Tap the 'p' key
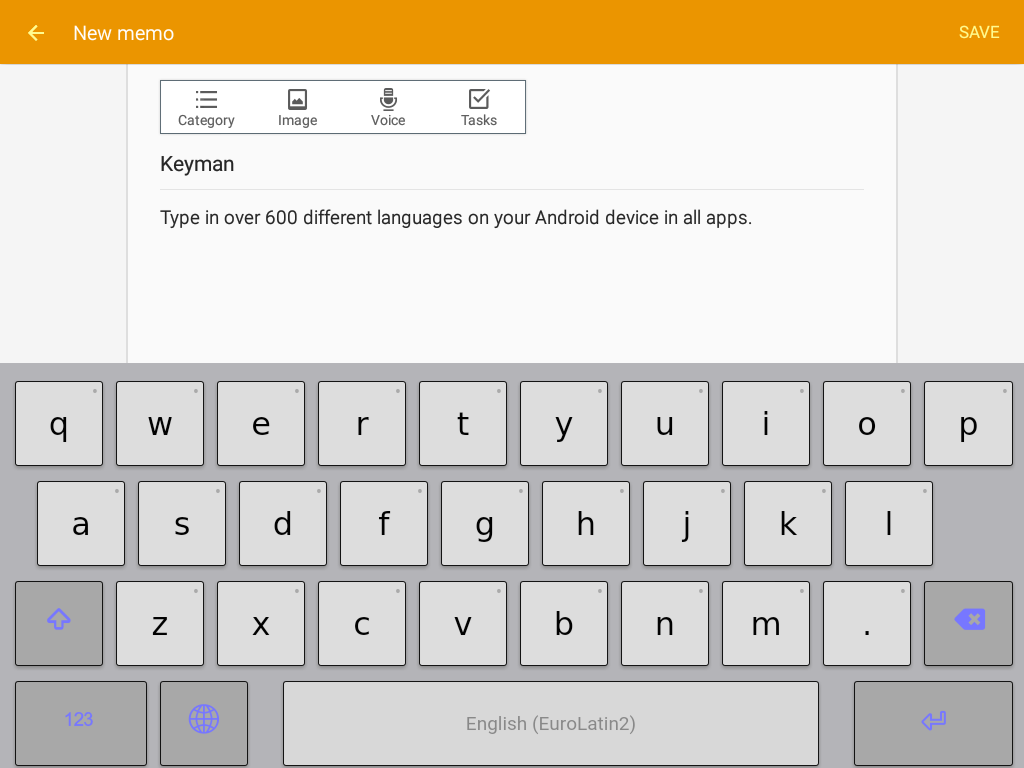Screen dimensions: 1024x768 pos(968,423)
